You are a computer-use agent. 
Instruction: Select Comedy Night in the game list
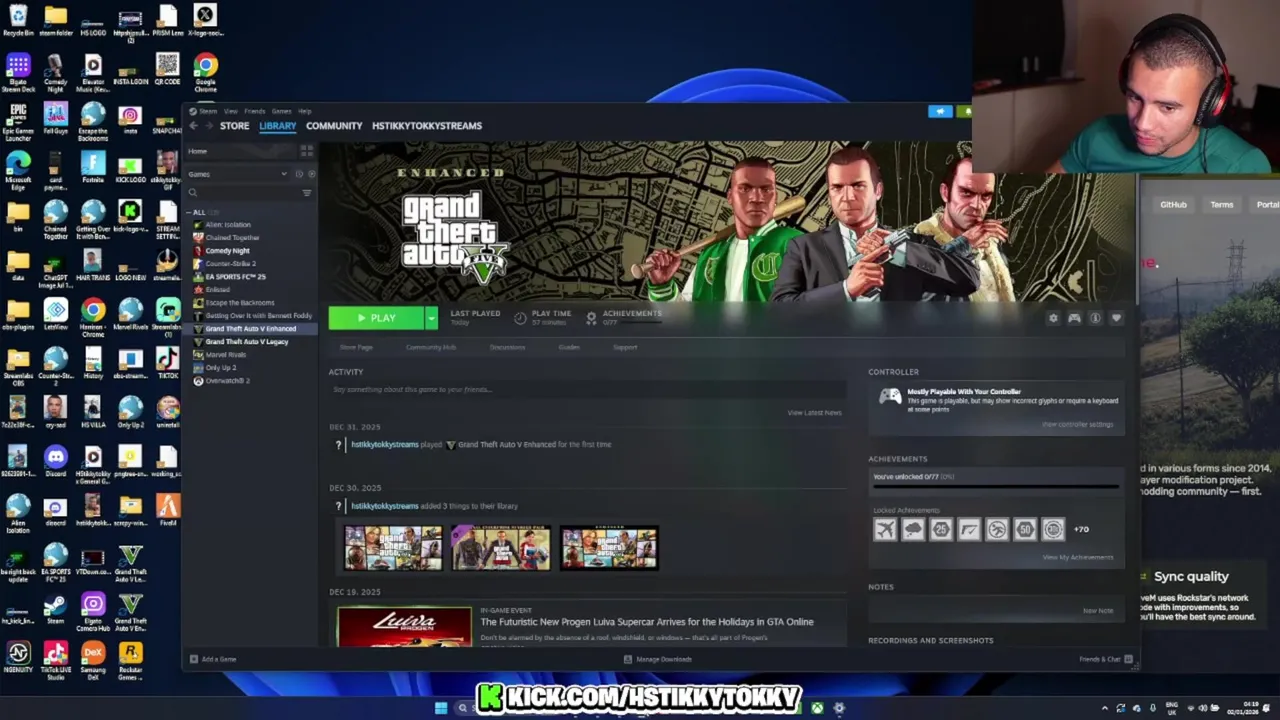(x=227, y=251)
